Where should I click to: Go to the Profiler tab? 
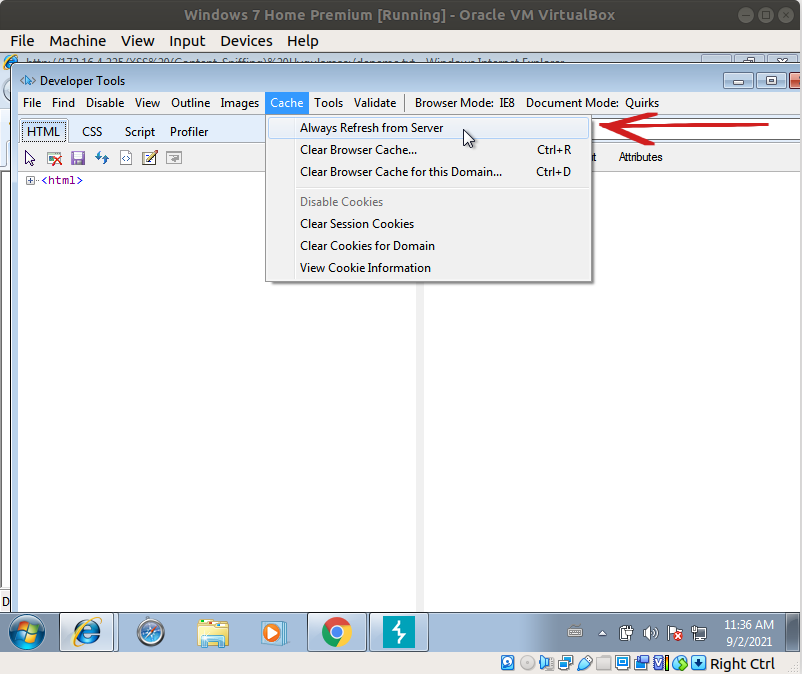pos(189,132)
